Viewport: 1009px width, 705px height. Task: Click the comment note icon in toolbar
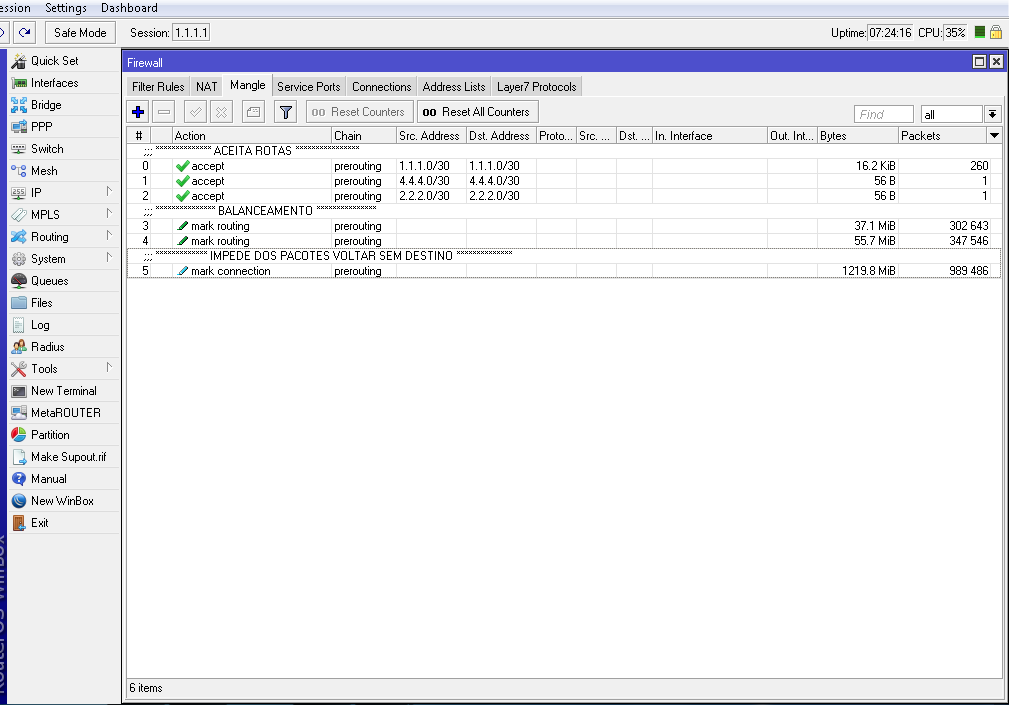[254, 112]
